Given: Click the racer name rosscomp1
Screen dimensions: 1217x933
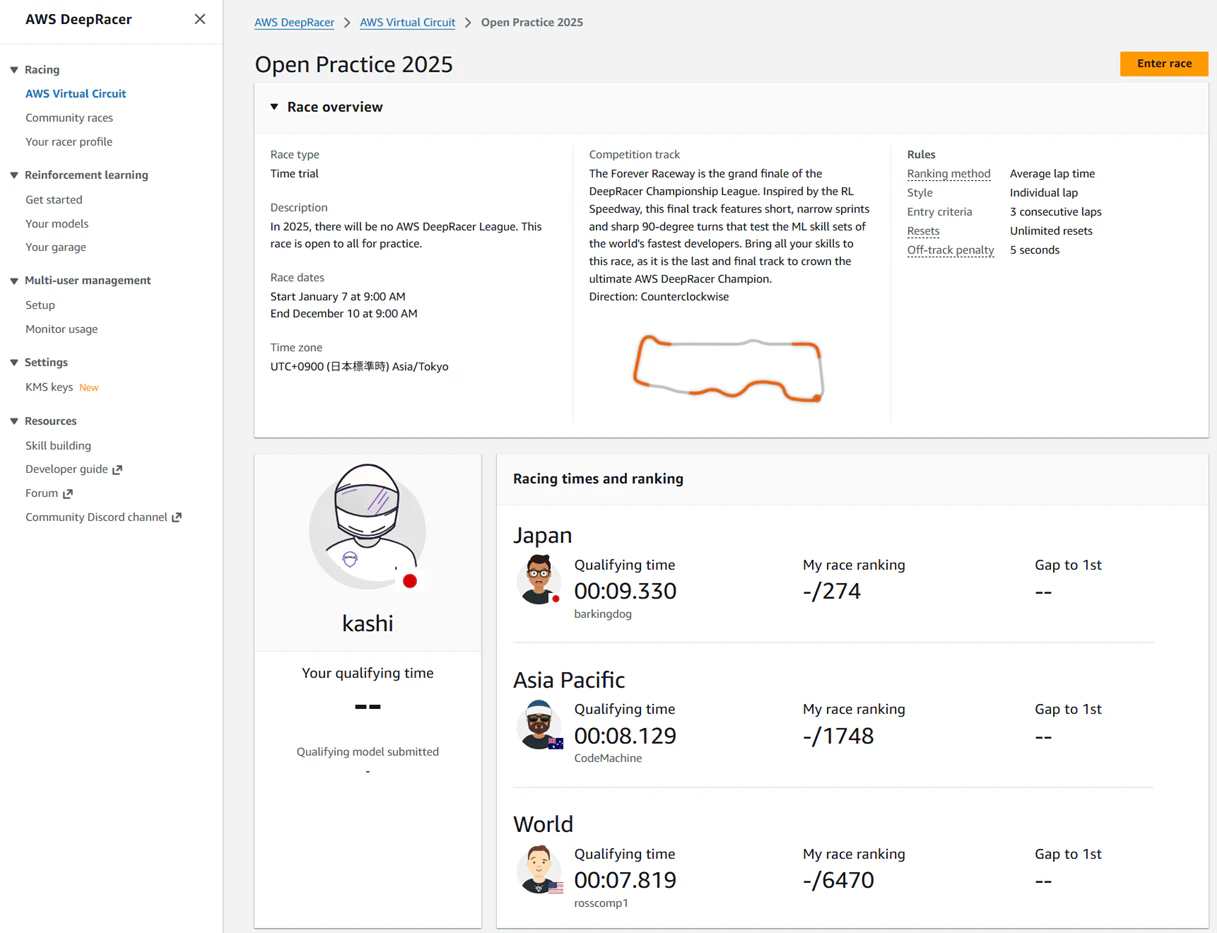Looking at the screenshot, I should 601,903.
